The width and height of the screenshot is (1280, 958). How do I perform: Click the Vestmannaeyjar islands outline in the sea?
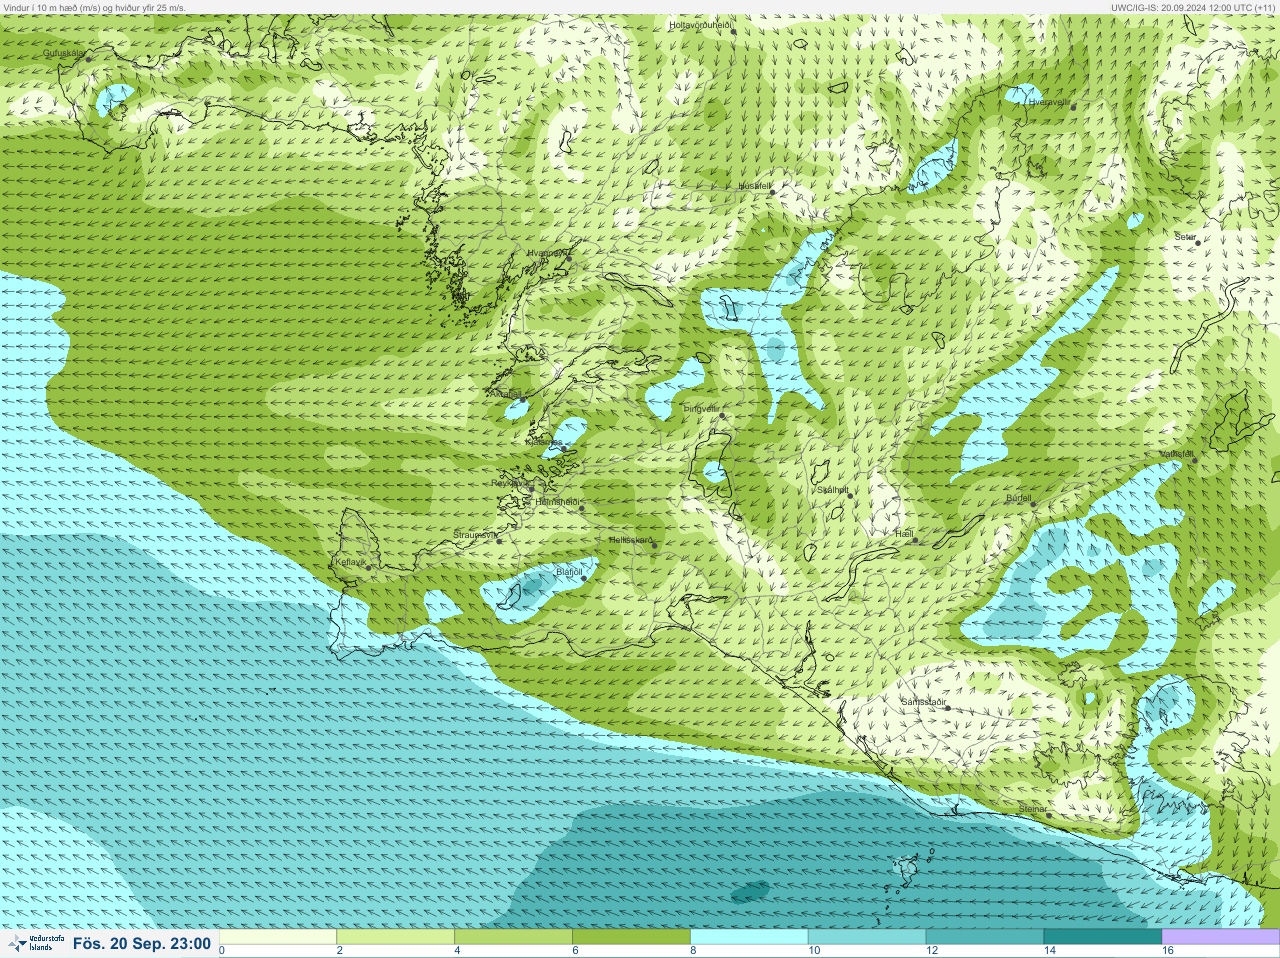click(x=907, y=872)
